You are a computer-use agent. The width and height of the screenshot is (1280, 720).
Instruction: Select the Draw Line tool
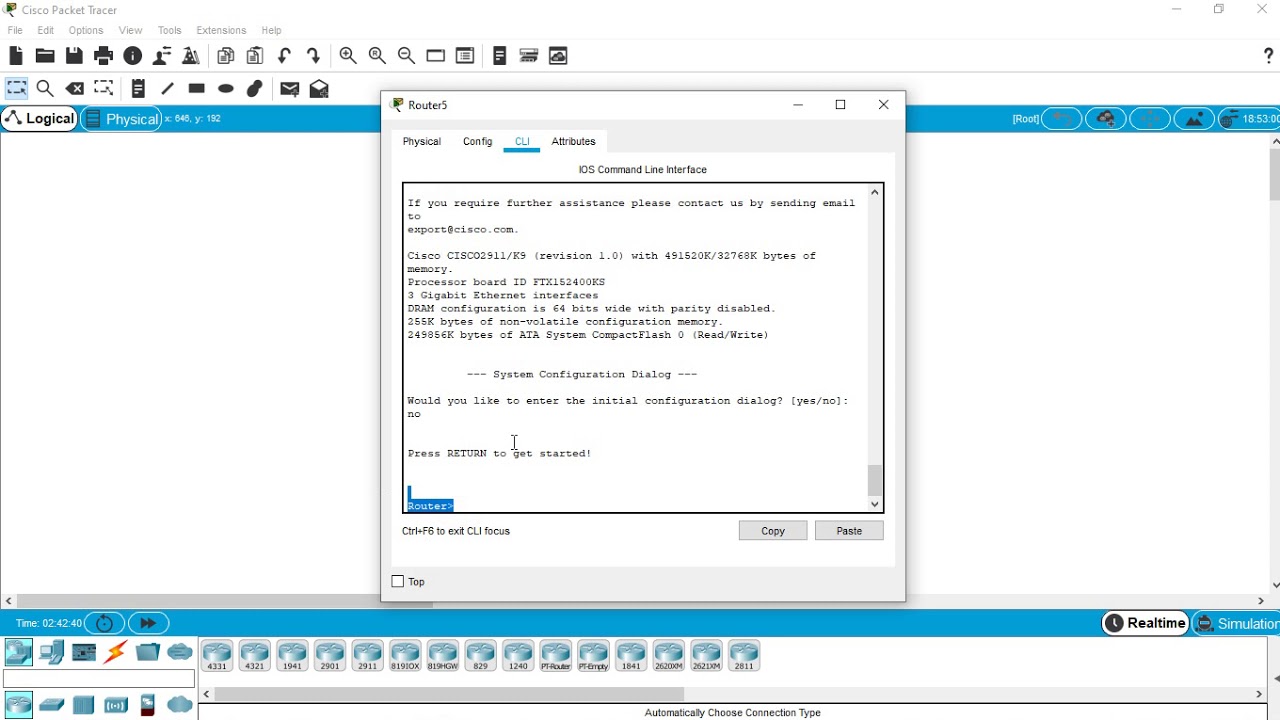point(167,89)
